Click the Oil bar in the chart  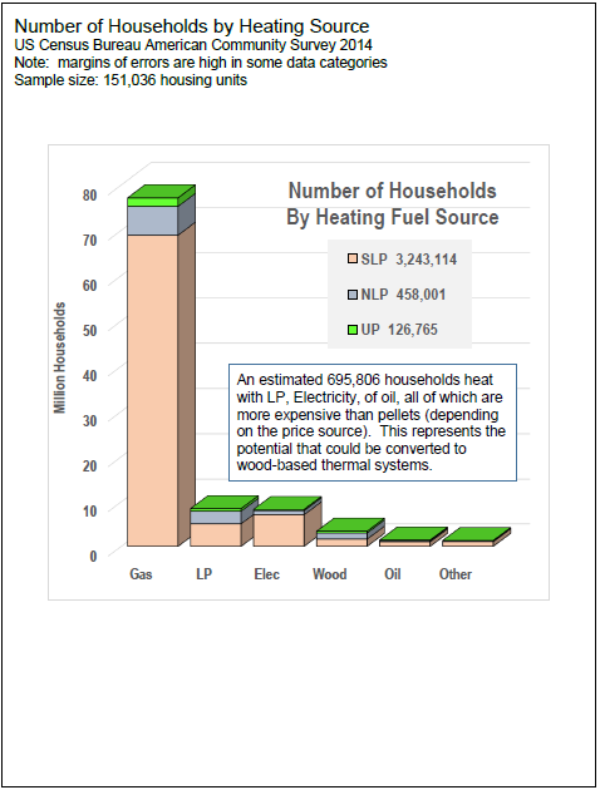coord(405,543)
